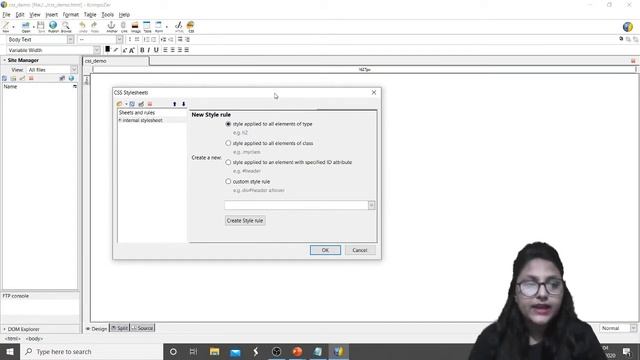The image size is (640, 360).
Task: Click open stylesheet folder icon in dialog
Action: 120,104
